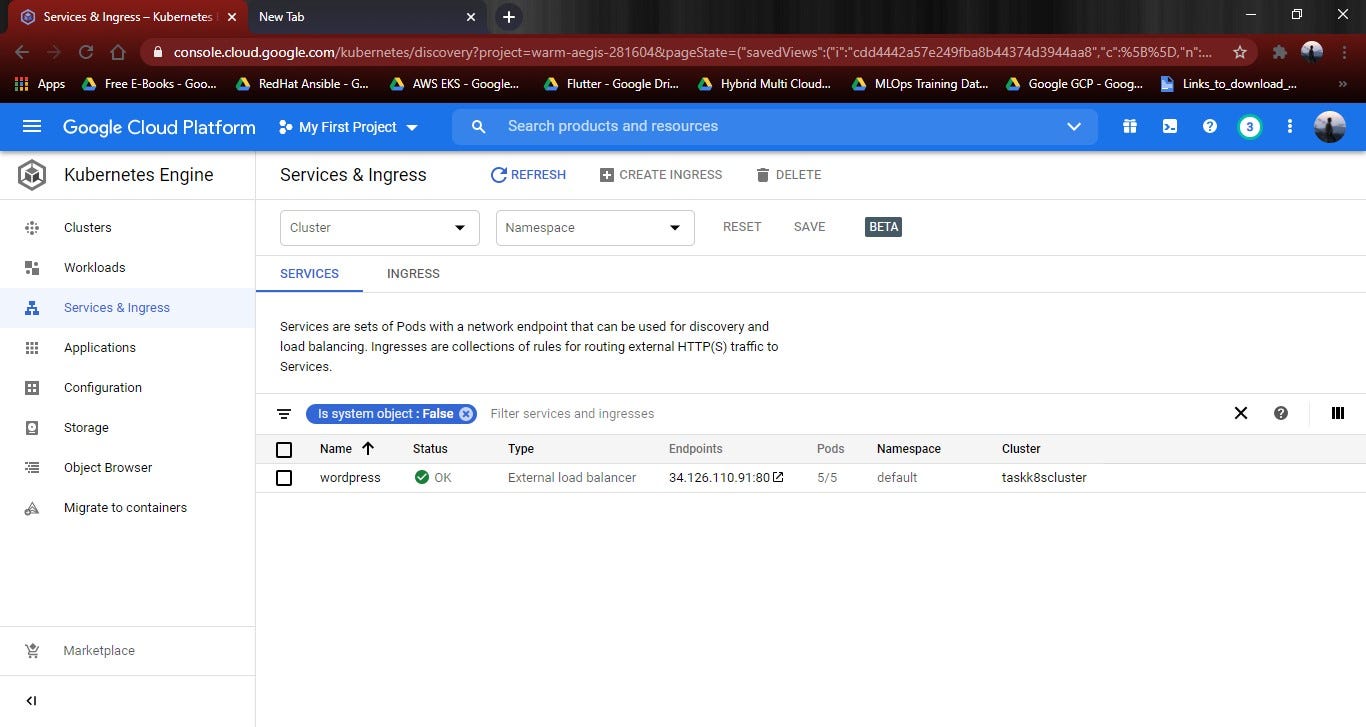Click the SAVE button
Viewport: 1366px width, 727px height.
tap(809, 227)
